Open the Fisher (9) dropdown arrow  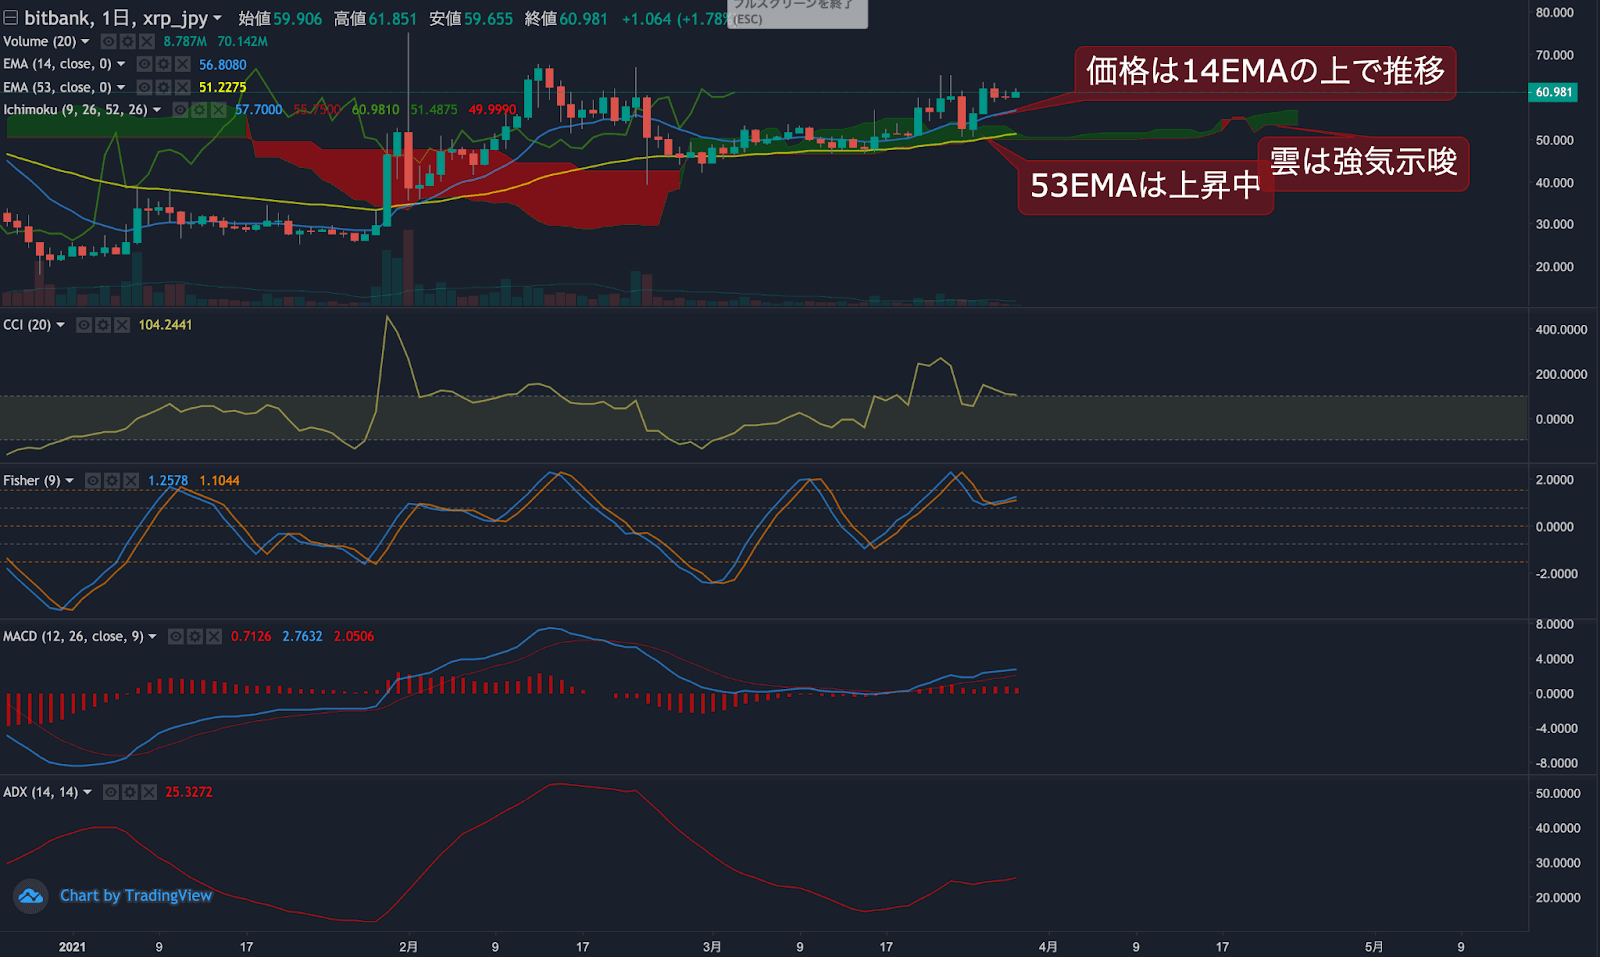pyautogui.click(x=70, y=481)
